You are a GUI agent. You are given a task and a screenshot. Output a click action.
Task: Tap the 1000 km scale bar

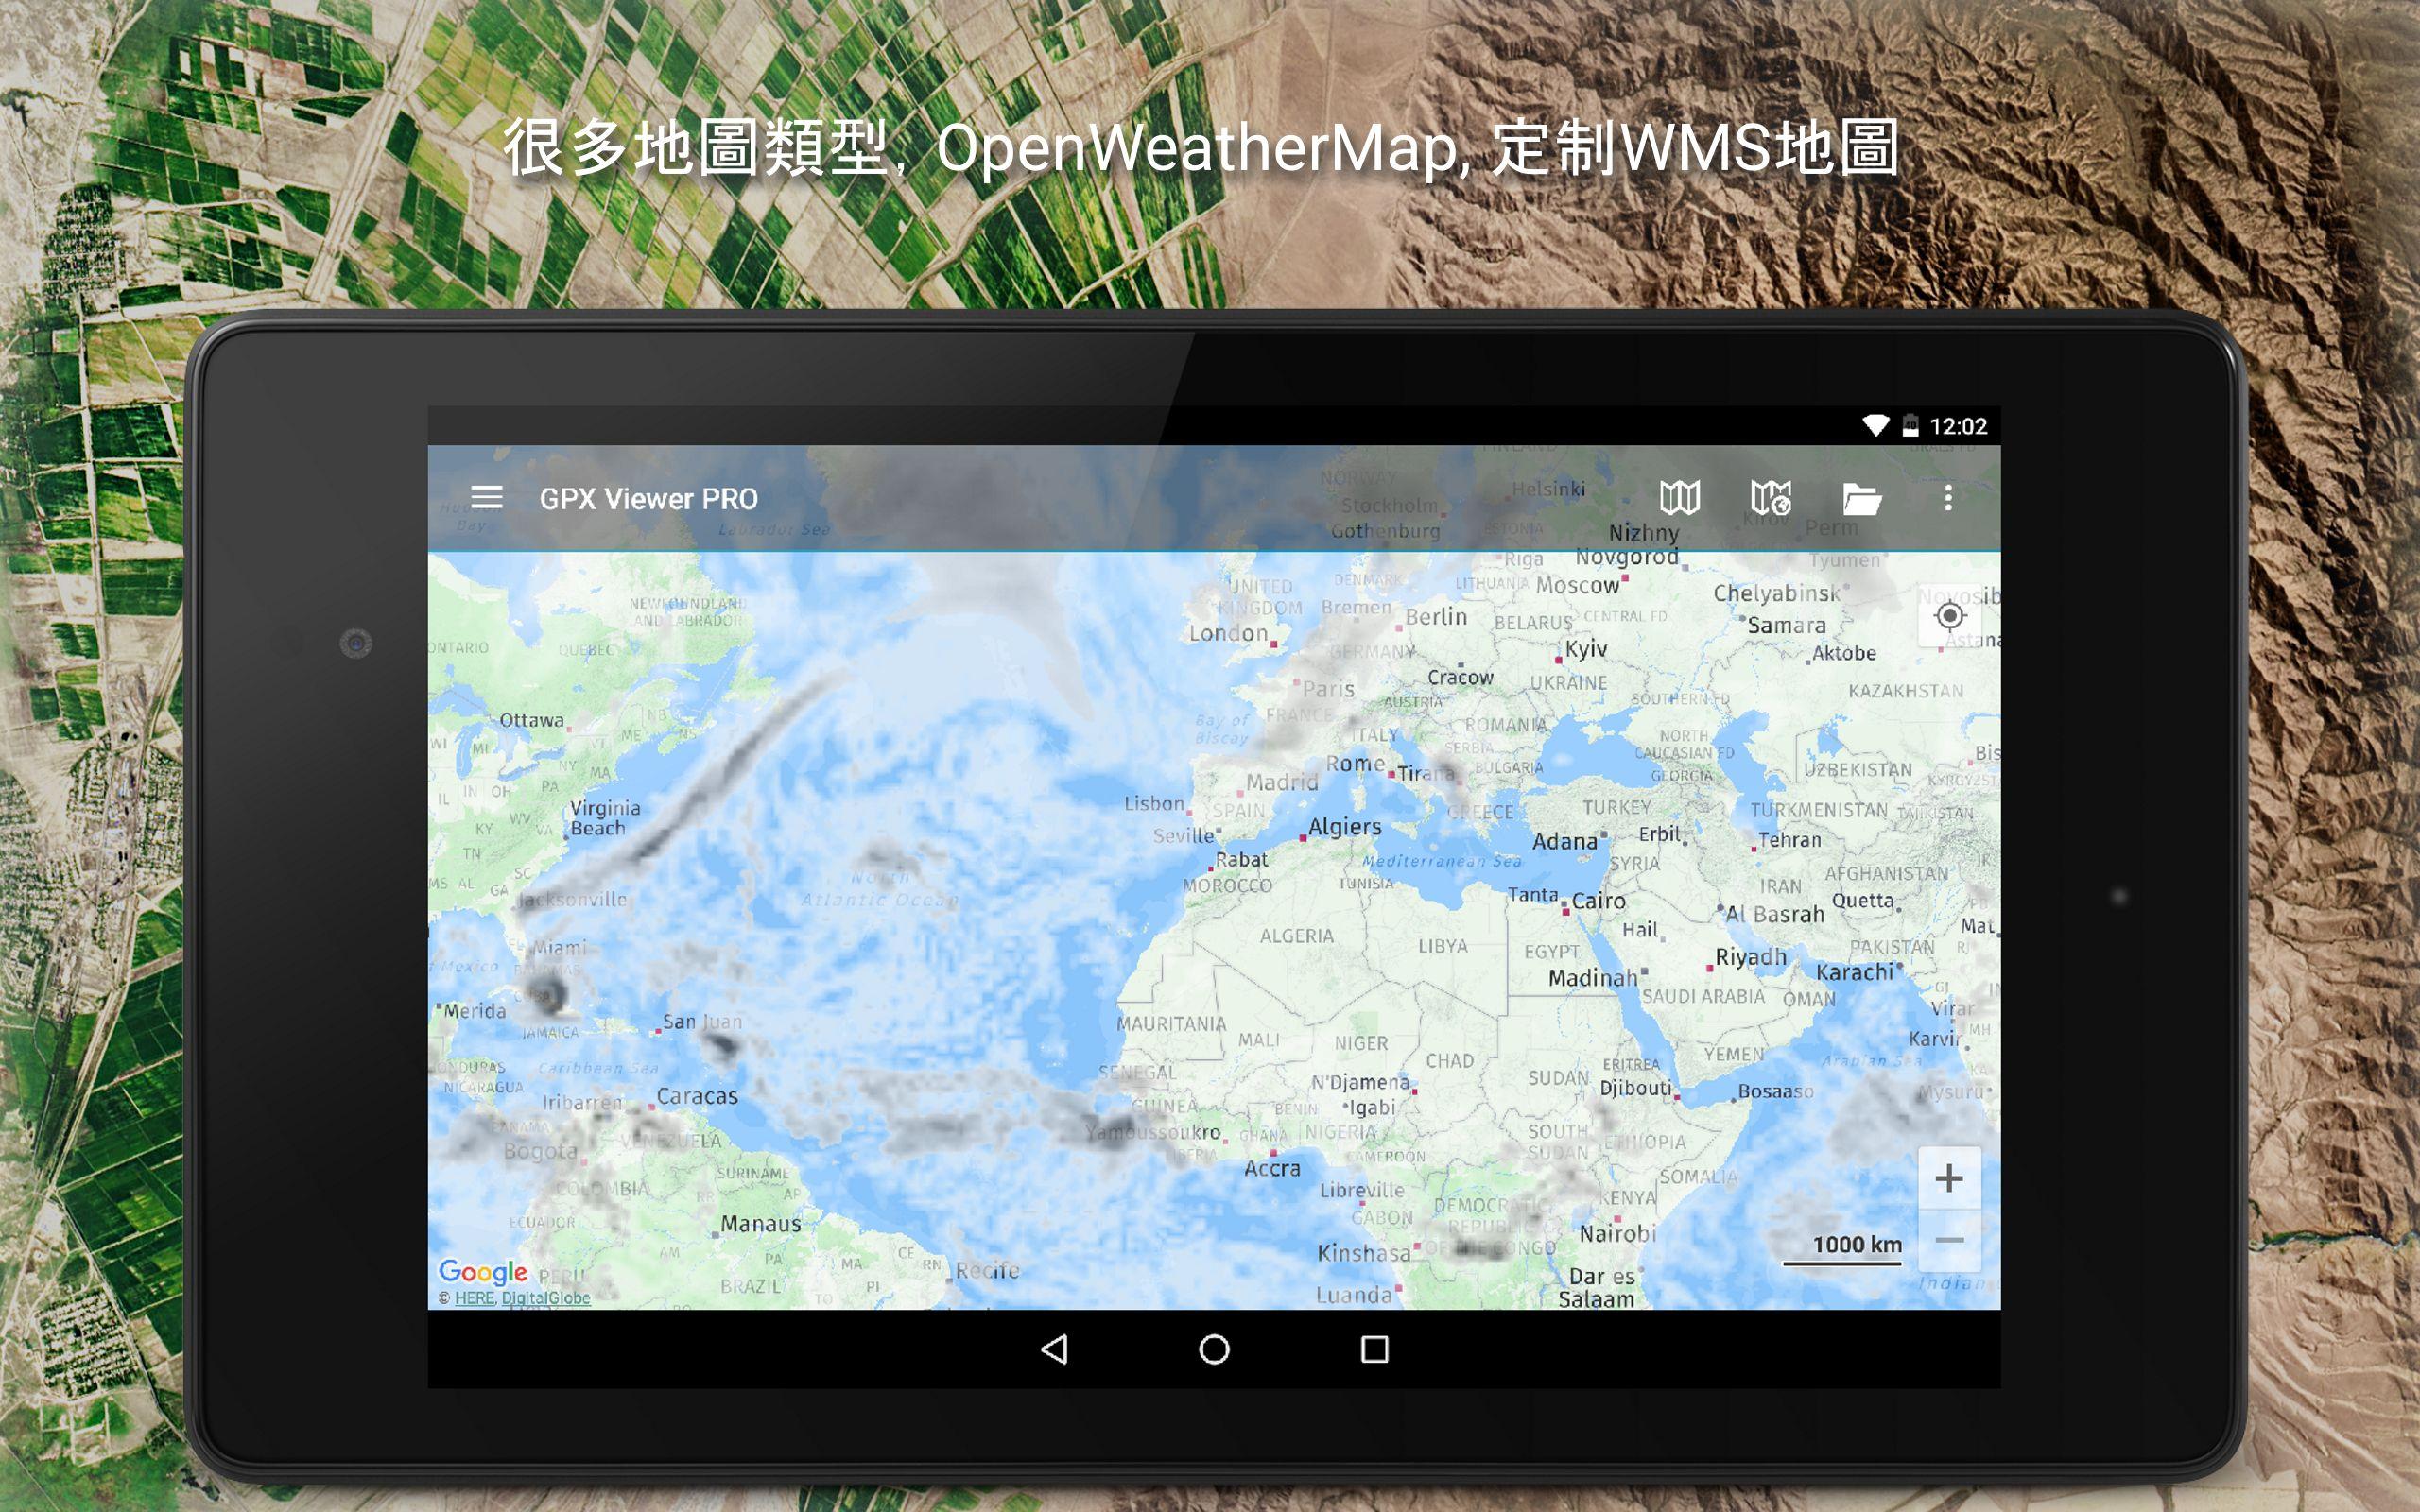click(1842, 1250)
